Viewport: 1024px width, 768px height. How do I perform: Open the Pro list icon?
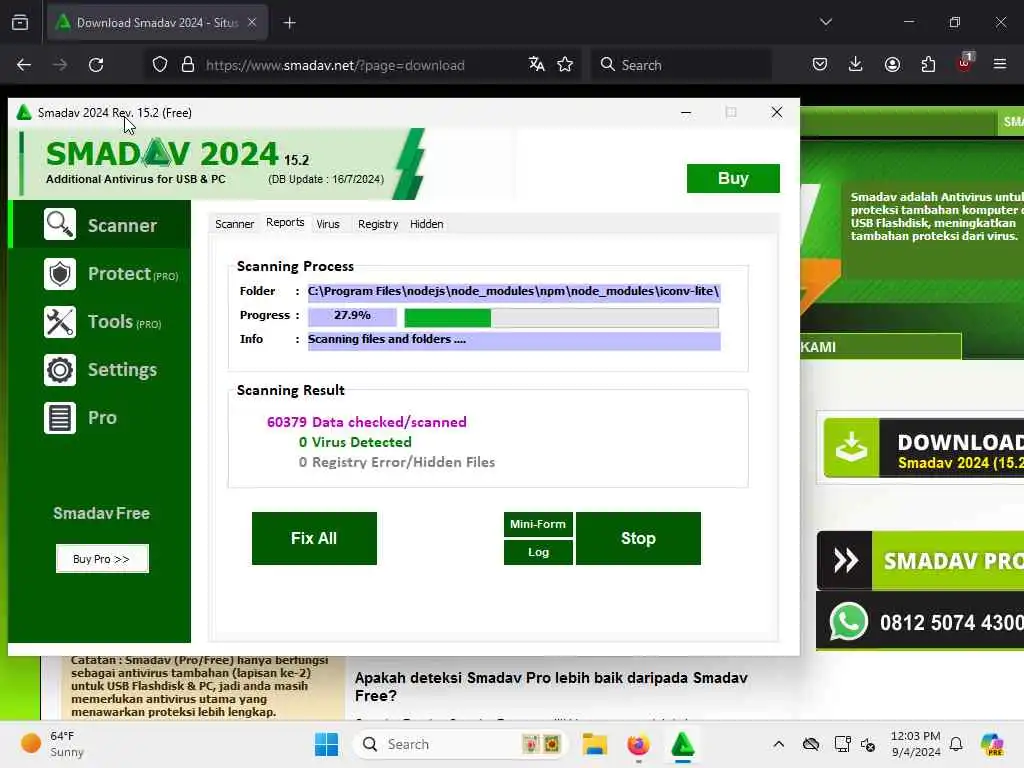coord(59,418)
